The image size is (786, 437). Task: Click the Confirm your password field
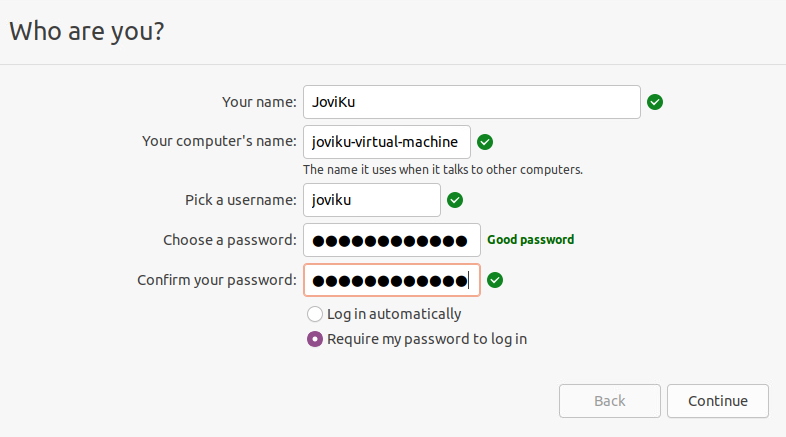392,280
